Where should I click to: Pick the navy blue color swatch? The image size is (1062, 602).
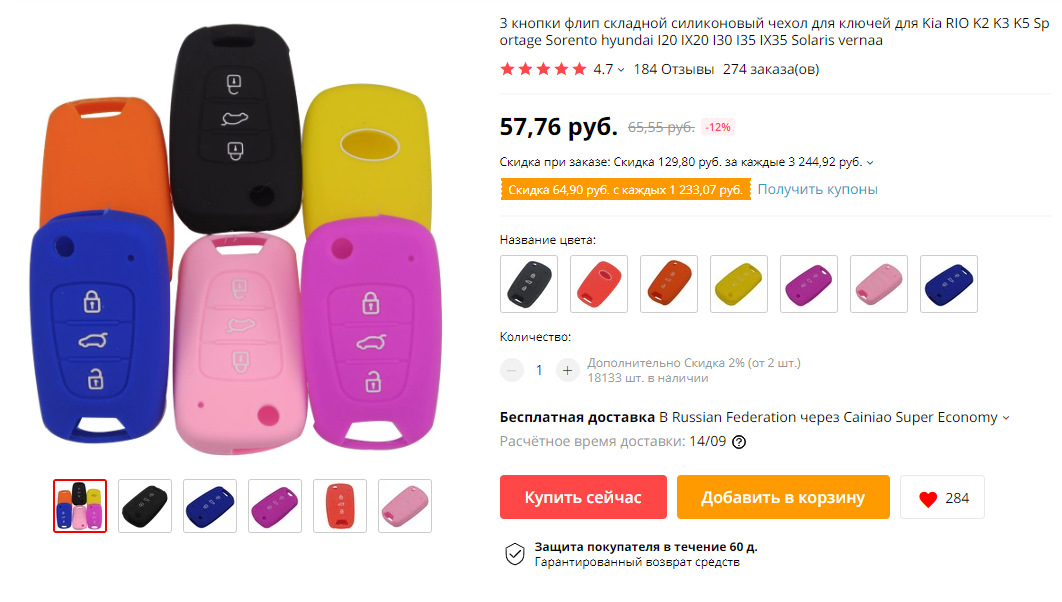pos(949,284)
